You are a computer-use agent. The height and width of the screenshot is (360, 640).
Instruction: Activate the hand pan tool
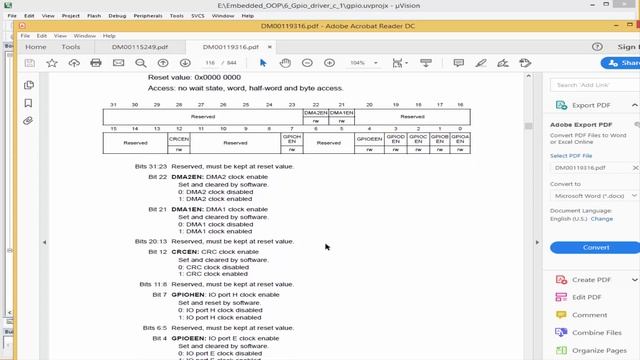click(x=285, y=63)
